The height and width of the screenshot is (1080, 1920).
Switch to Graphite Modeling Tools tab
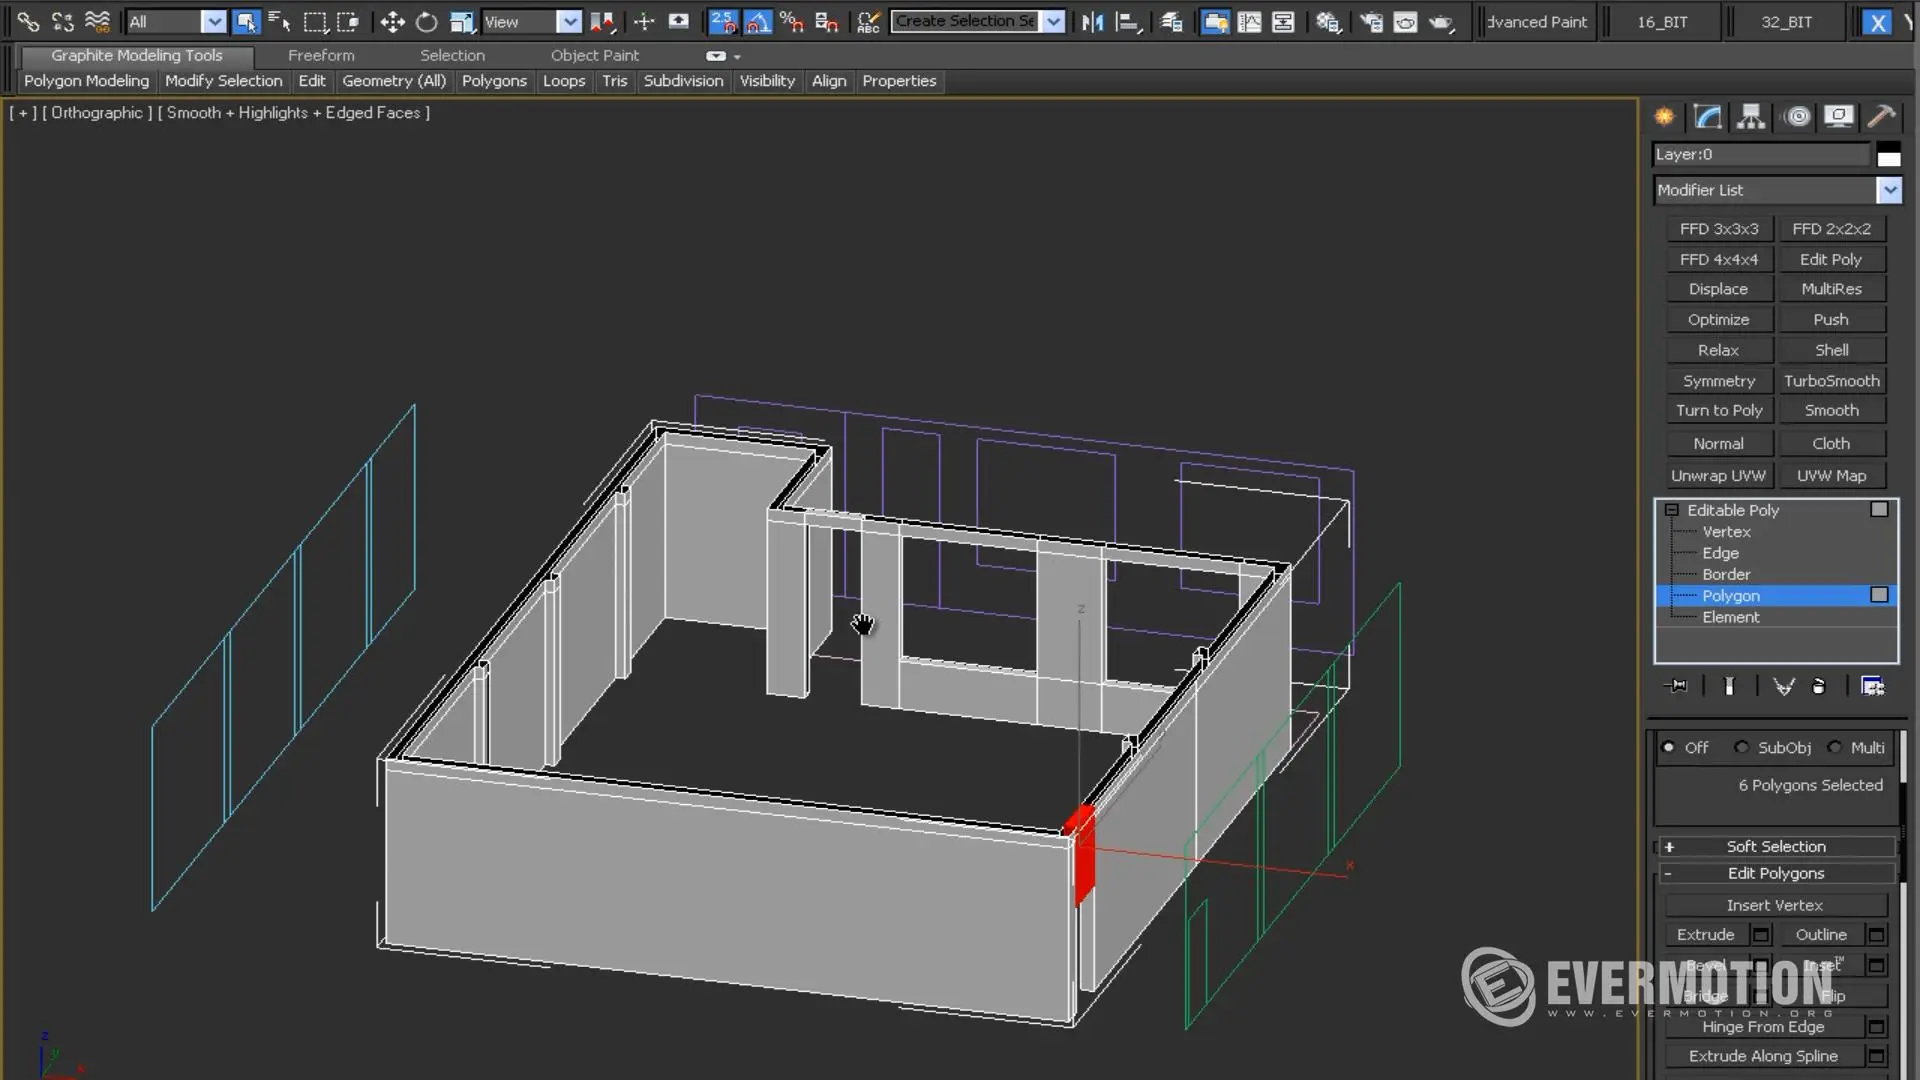point(137,56)
